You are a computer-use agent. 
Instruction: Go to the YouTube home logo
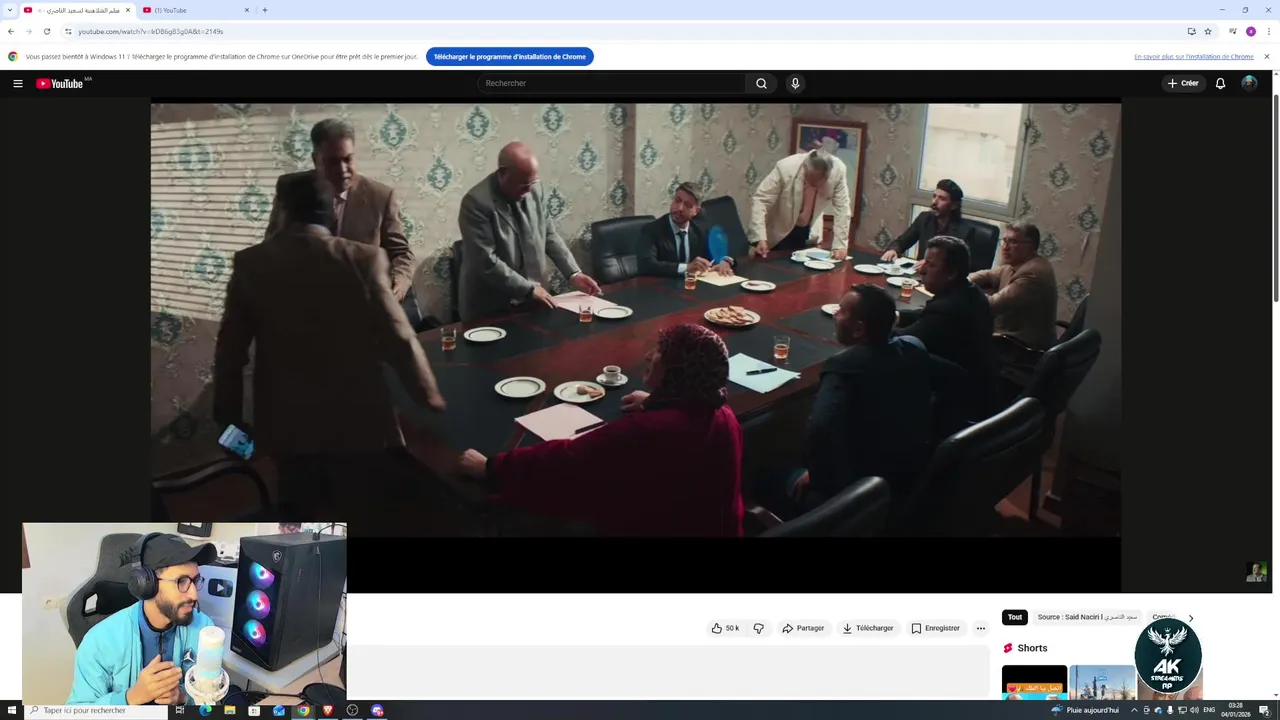pos(62,83)
